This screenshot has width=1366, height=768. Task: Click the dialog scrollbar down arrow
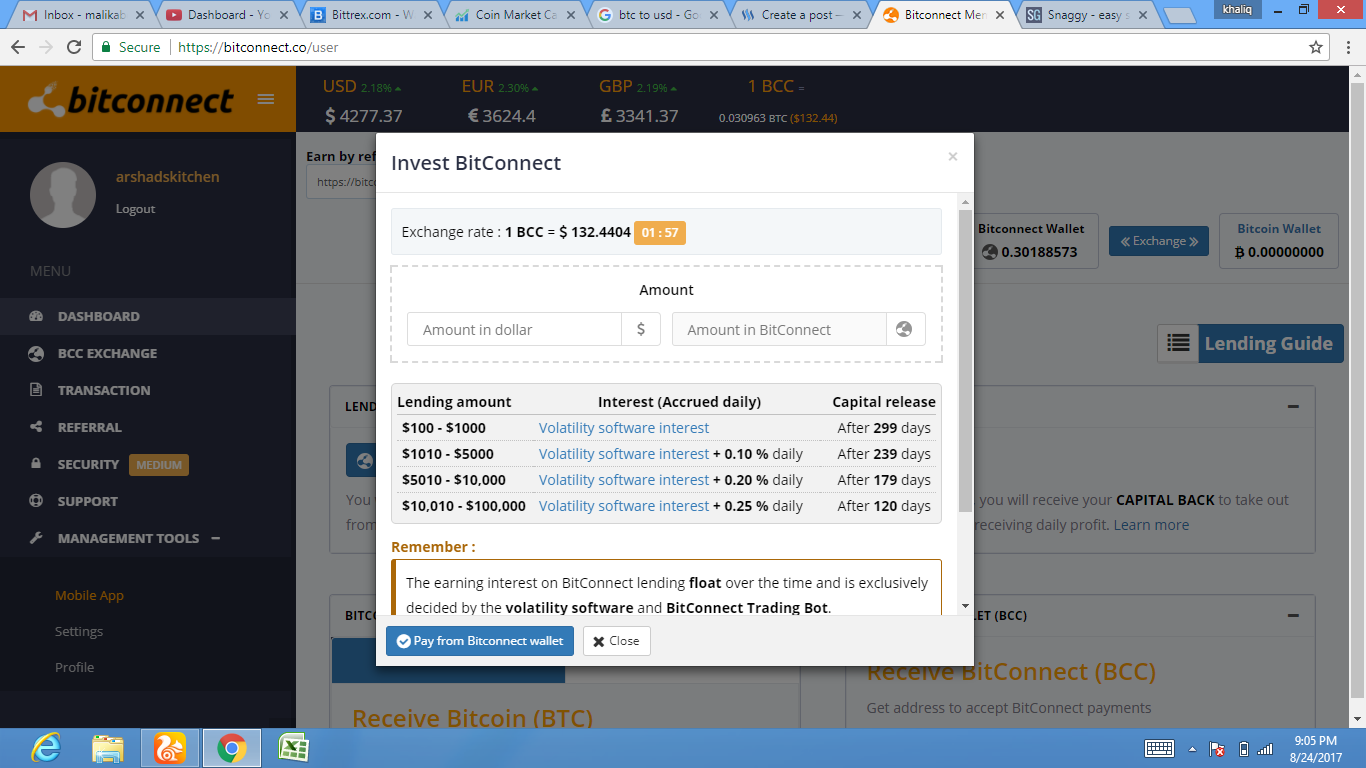[x=965, y=606]
